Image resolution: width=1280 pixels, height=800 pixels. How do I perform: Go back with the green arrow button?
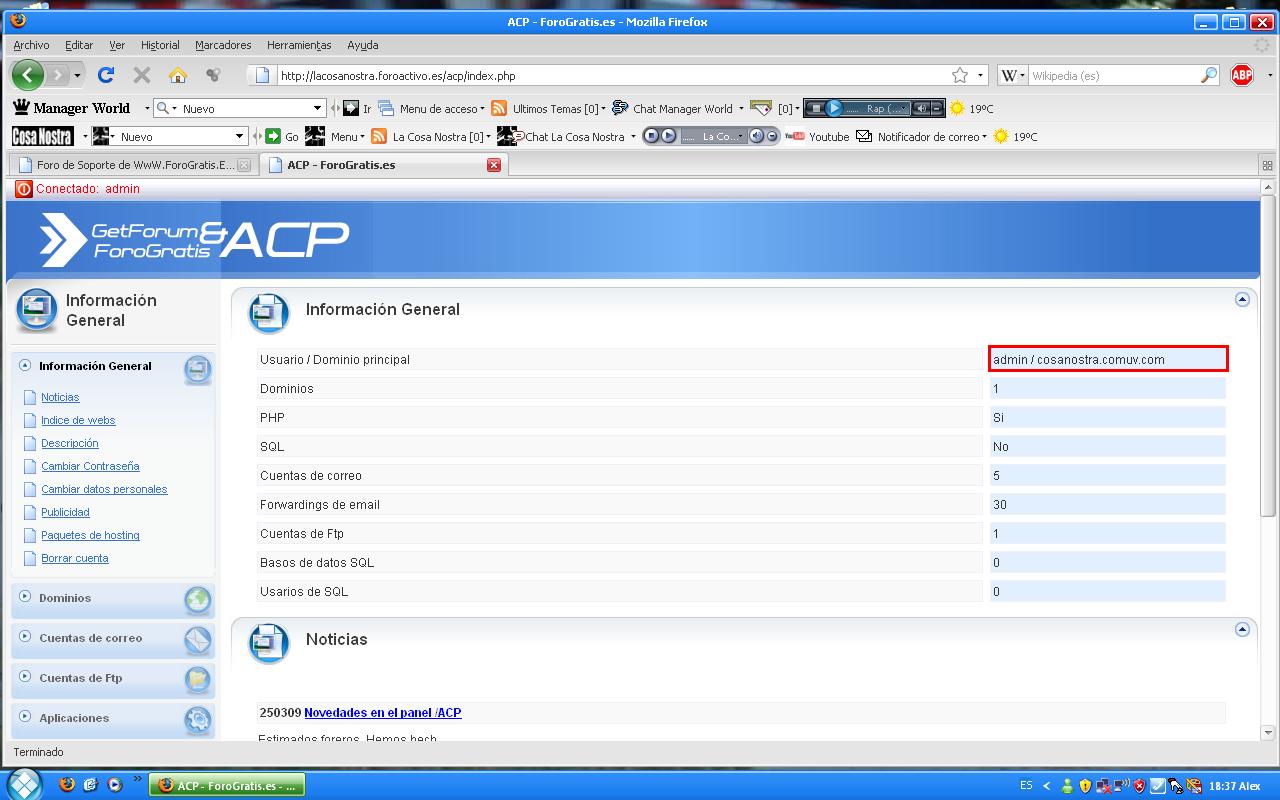click(28, 75)
